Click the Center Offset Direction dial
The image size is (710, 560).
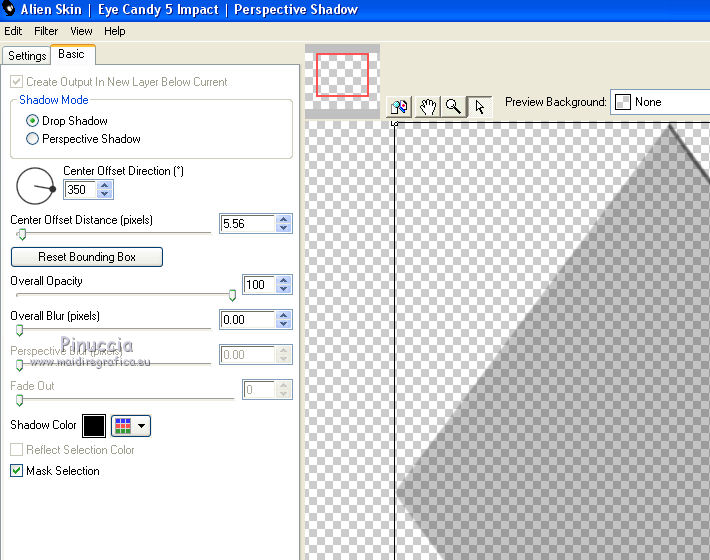[x=35, y=186]
